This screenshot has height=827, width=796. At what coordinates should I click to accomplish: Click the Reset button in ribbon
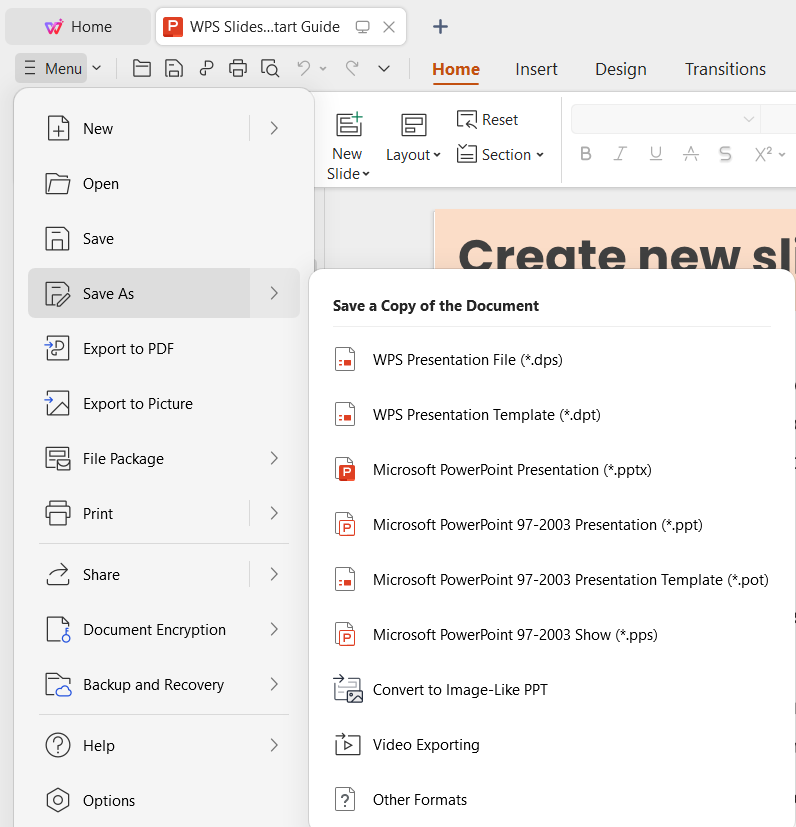488,120
